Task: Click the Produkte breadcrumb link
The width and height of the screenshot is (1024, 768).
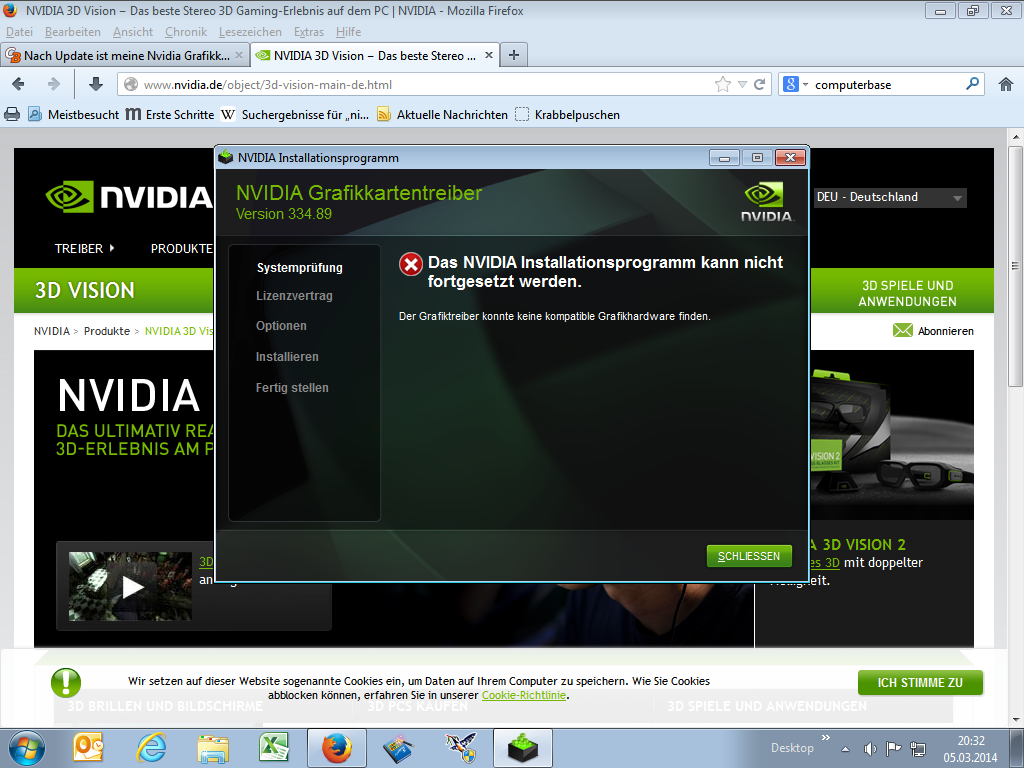Action: (x=106, y=331)
